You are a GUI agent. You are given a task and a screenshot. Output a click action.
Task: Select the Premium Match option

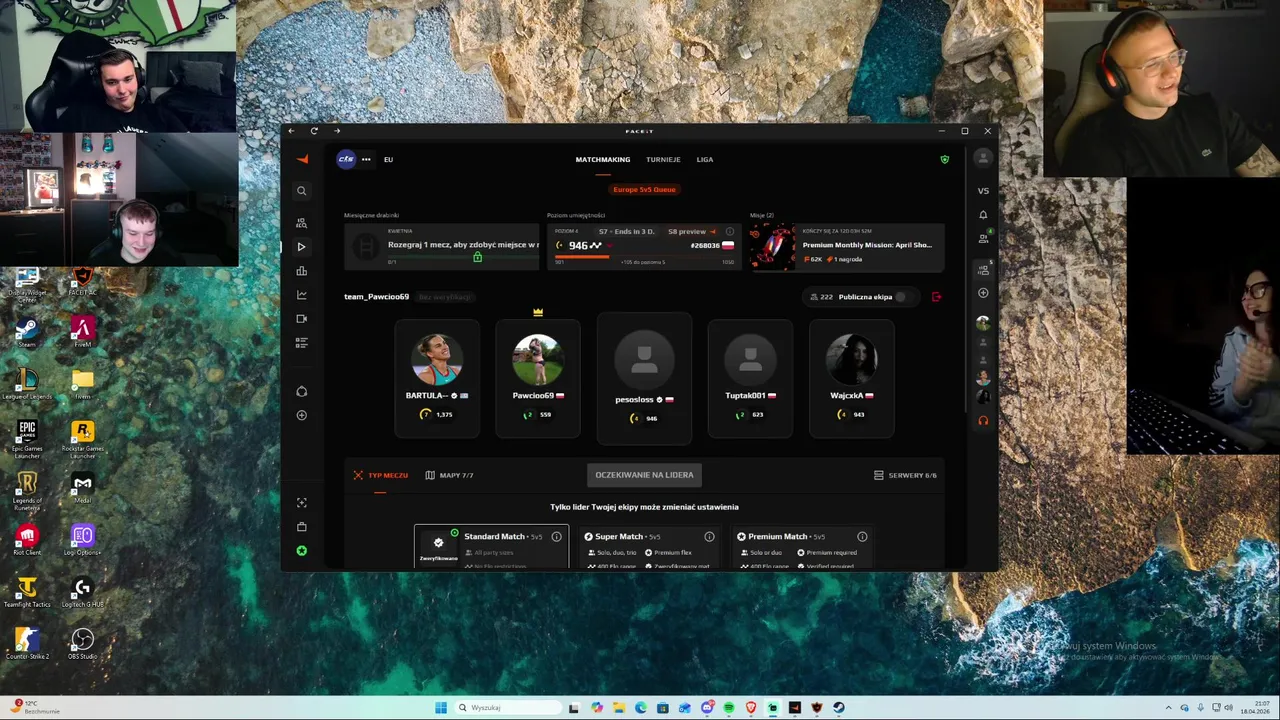[801, 547]
